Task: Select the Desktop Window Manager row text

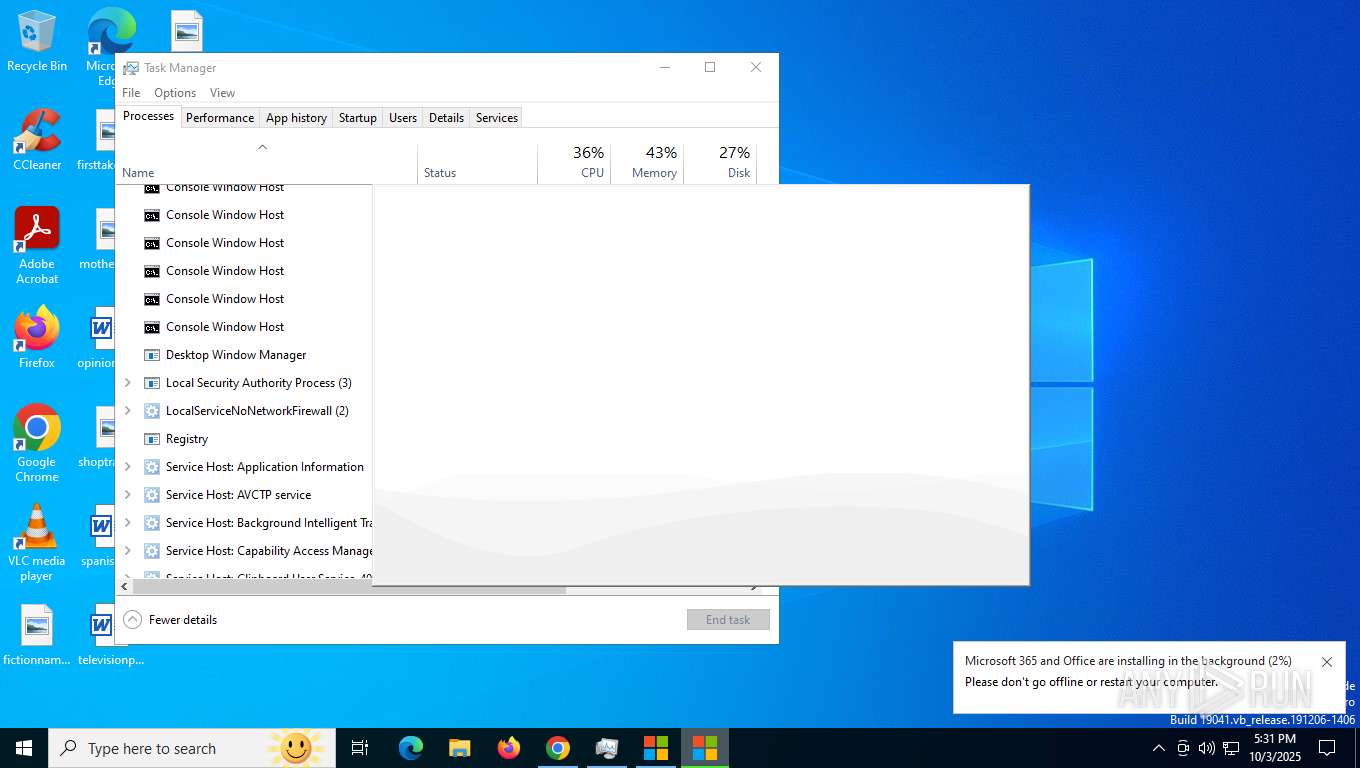Action: tap(236, 355)
